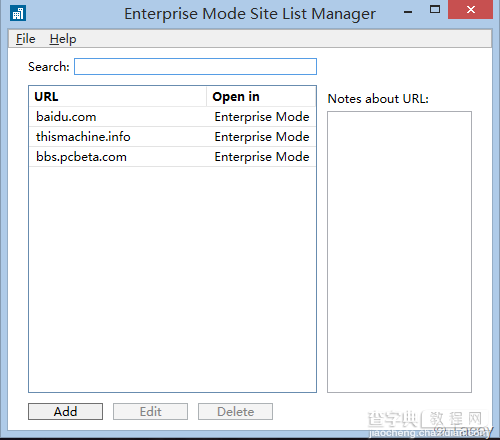The width and height of the screenshot is (500, 440).
Task: Open the File menu
Action: click(x=26, y=39)
